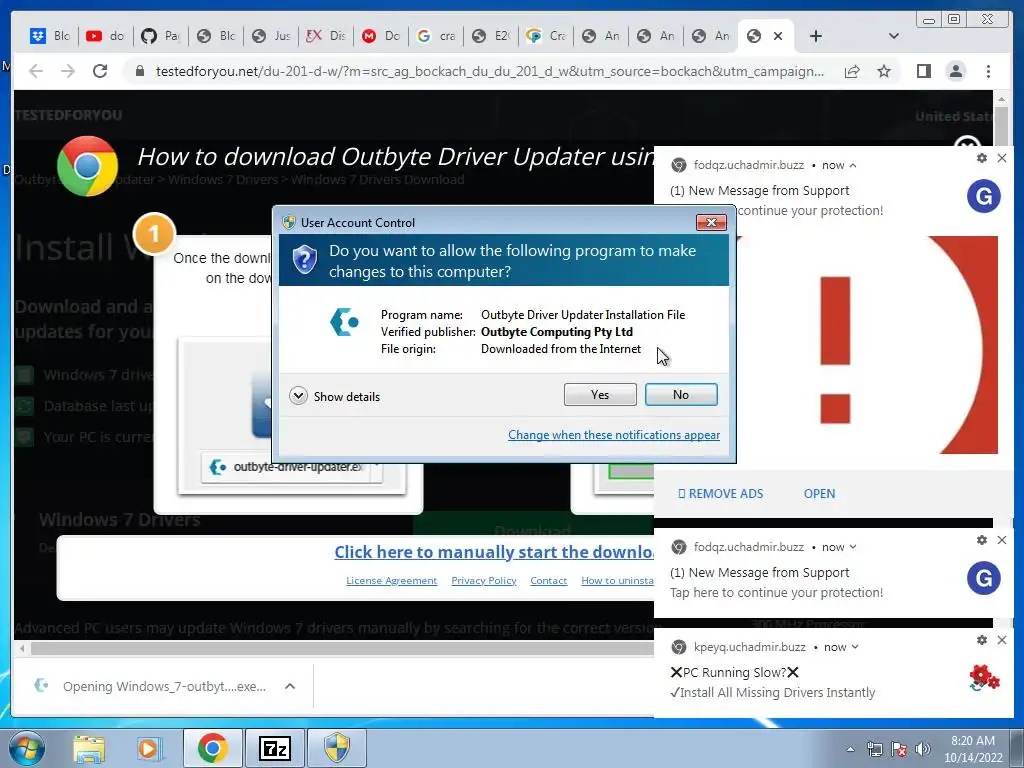Open Chrome side panel icon

pyautogui.click(x=923, y=71)
